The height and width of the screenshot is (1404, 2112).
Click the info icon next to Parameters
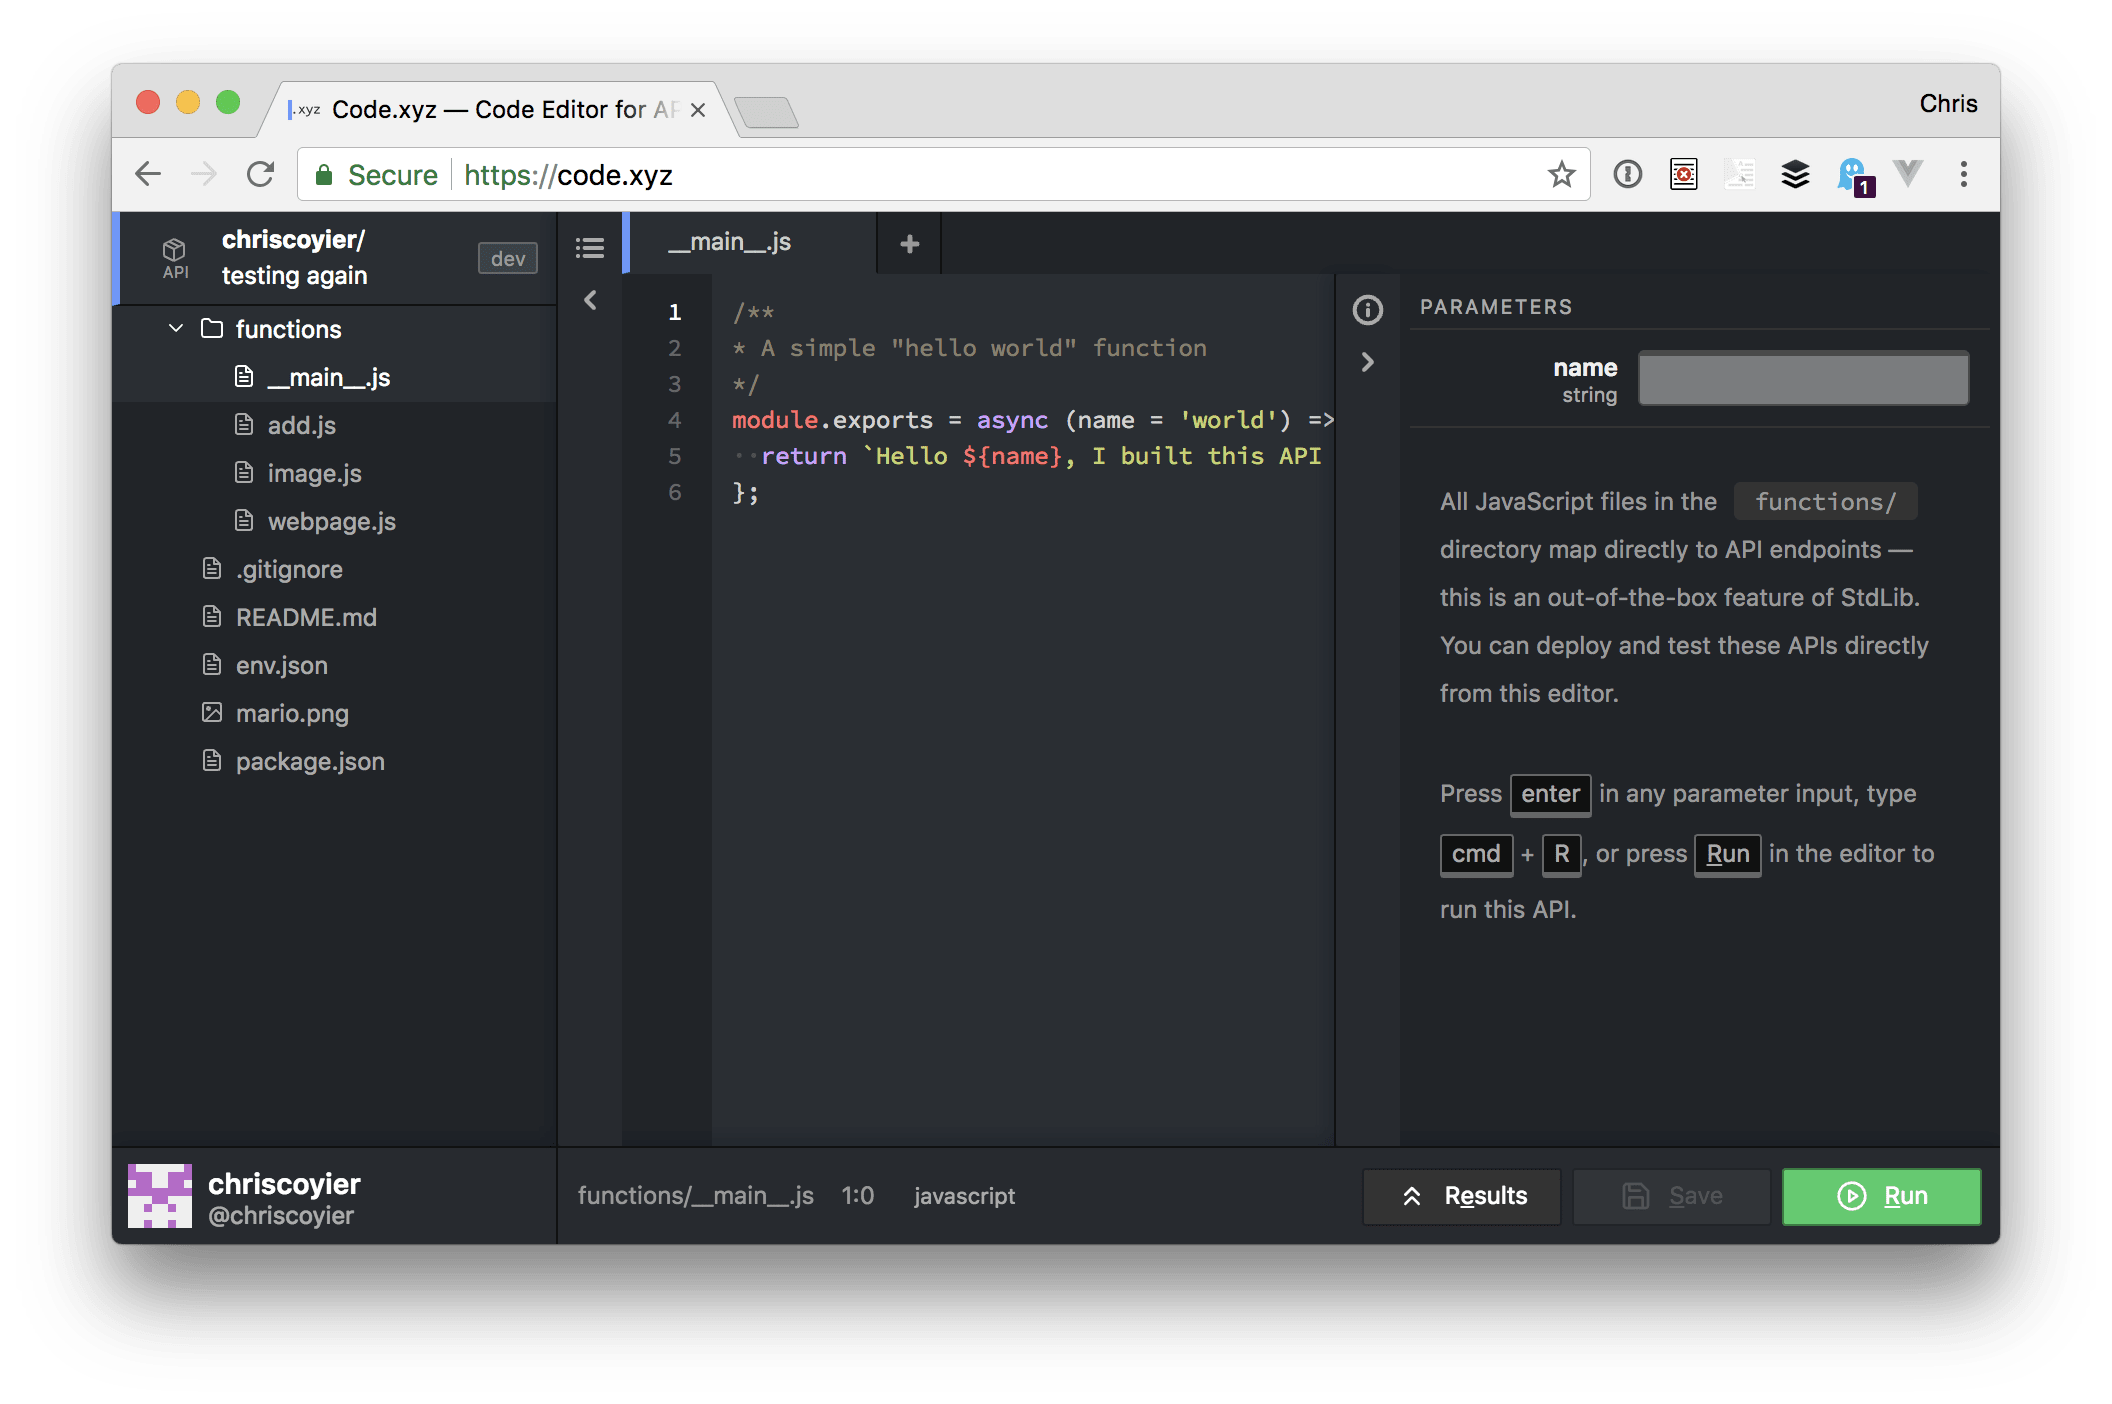pos(1367,310)
